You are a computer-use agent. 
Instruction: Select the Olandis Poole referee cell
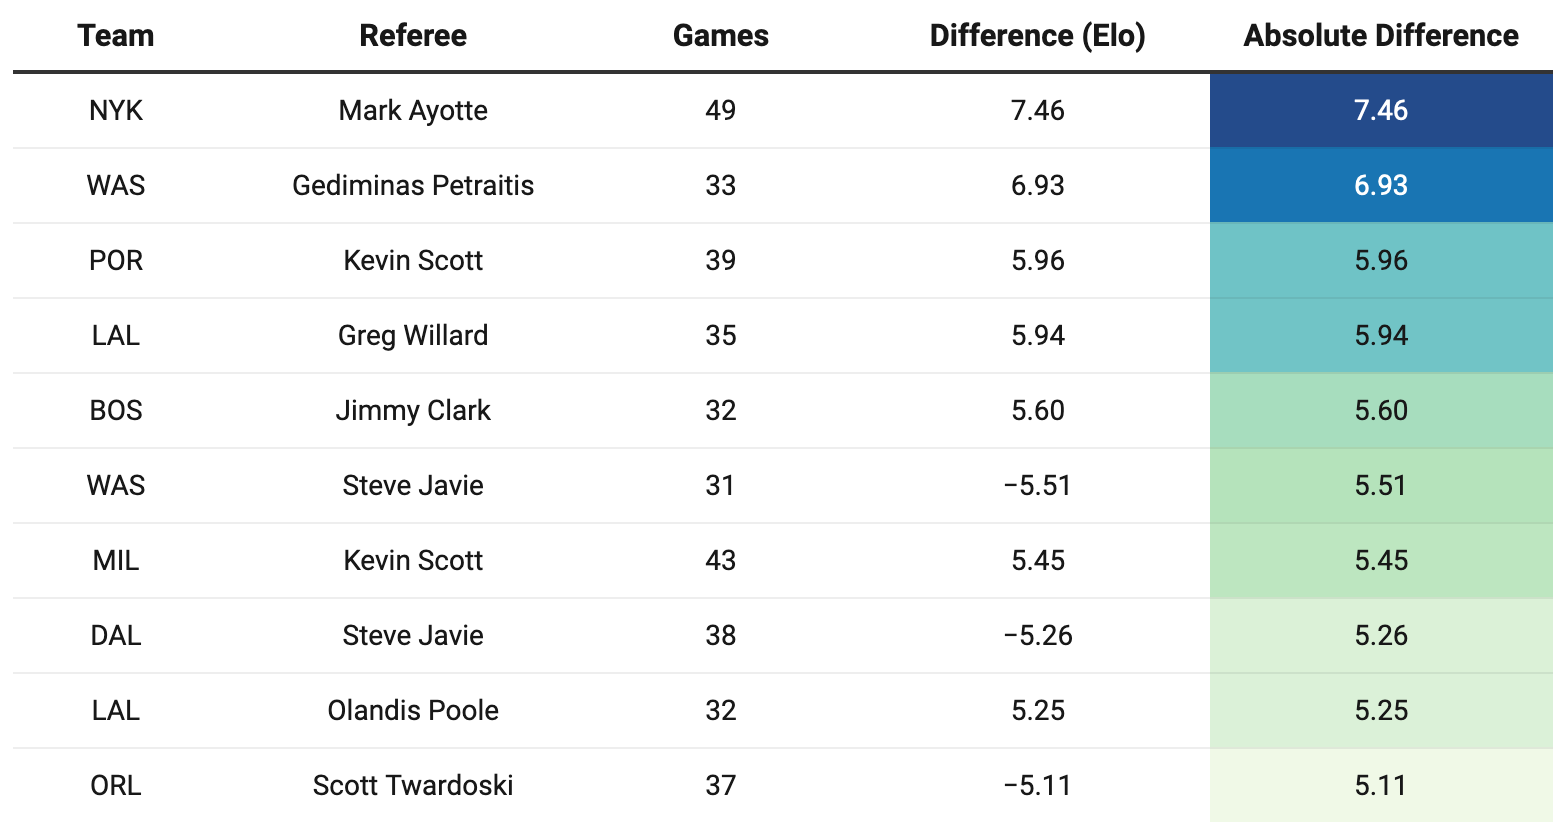click(413, 710)
